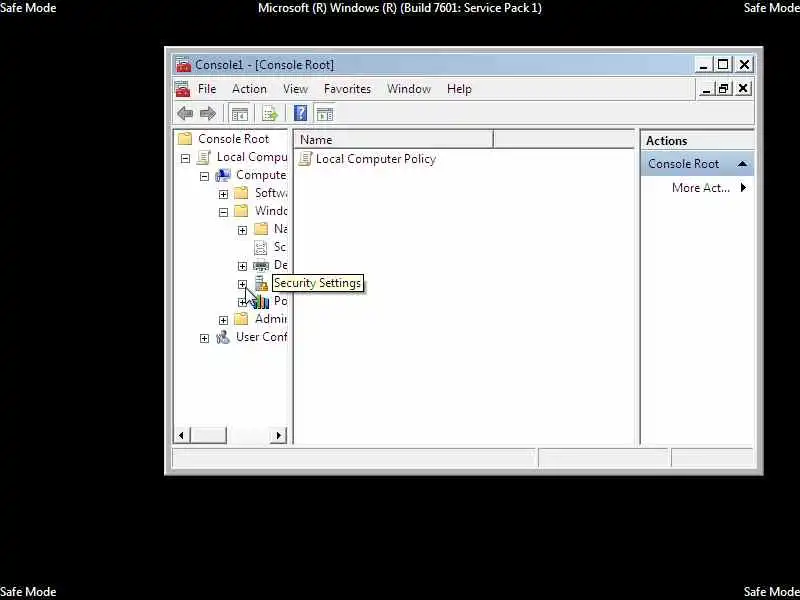The width and height of the screenshot is (800, 600).
Task: Open the View menu
Action: 295,89
